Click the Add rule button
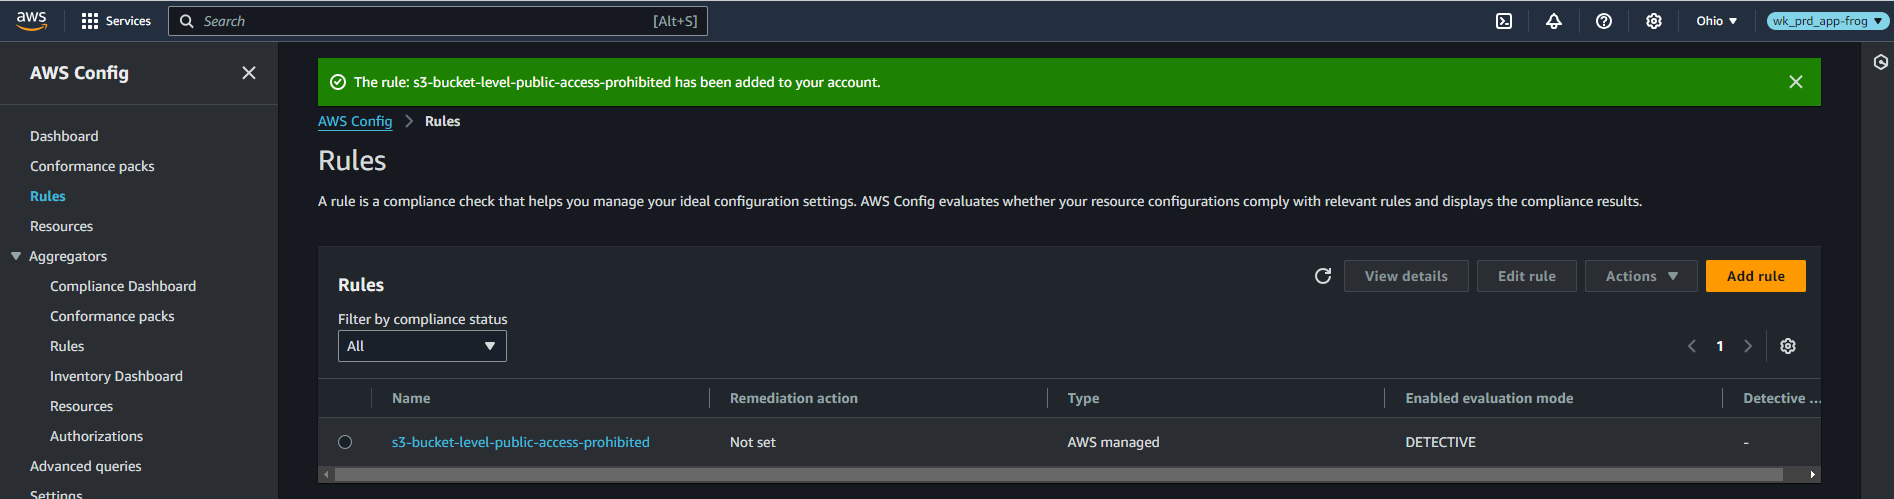Image resolution: width=1894 pixels, height=499 pixels. point(1755,276)
